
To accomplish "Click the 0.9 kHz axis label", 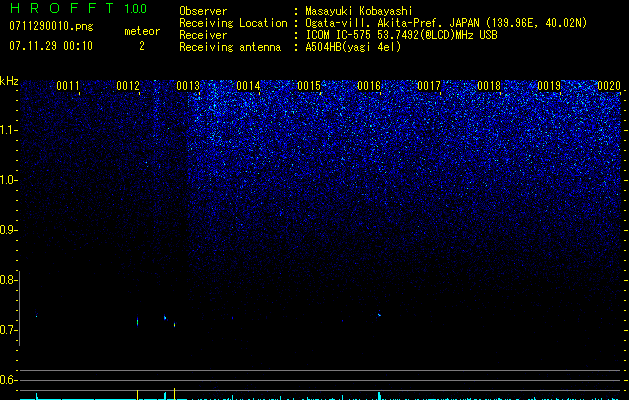I will pyautogui.click(x=8, y=230).
